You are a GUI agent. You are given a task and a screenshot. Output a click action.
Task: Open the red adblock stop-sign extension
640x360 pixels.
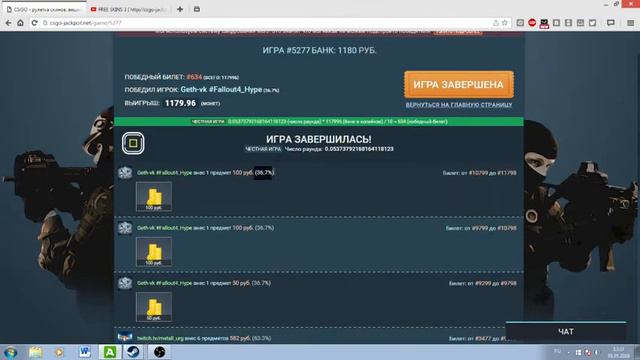coord(532,23)
